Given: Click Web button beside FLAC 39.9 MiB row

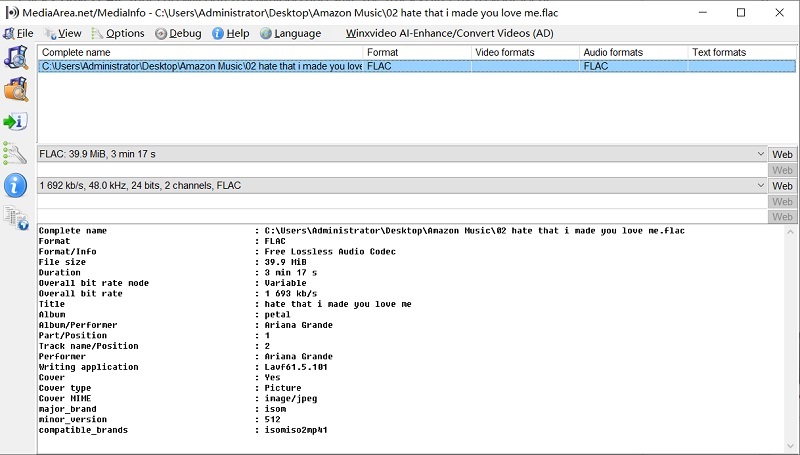Looking at the screenshot, I should pos(782,155).
